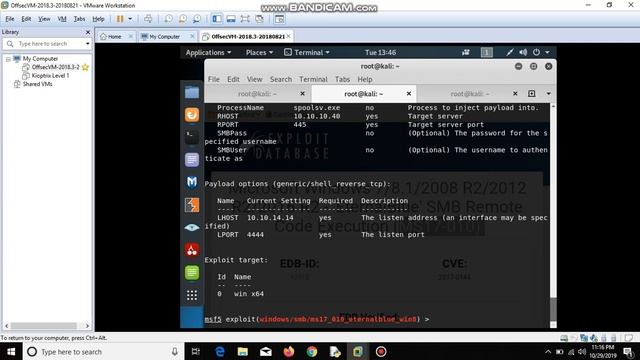Click the Windows taskbar search box
Screen dimensions: 640x360
[104, 351]
